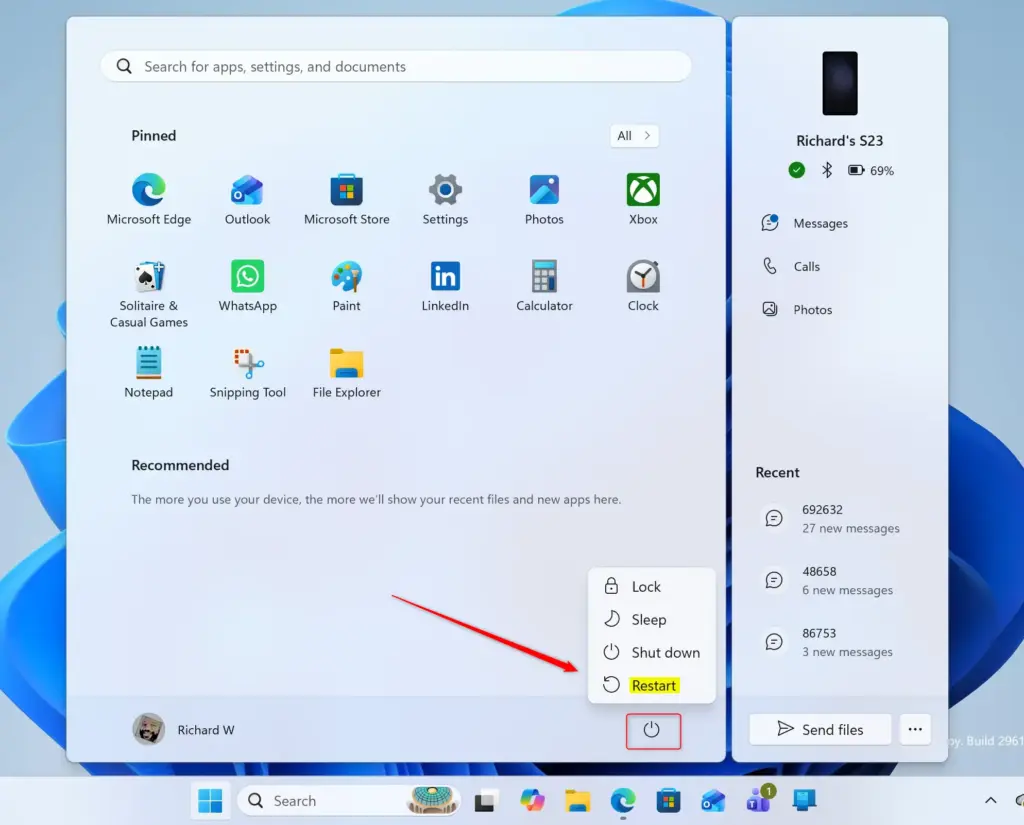Image resolution: width=1024 pixels, height=825 pixels.
Task: Open conversation 48658 with 6 new messages
Action: pos(839,581)
